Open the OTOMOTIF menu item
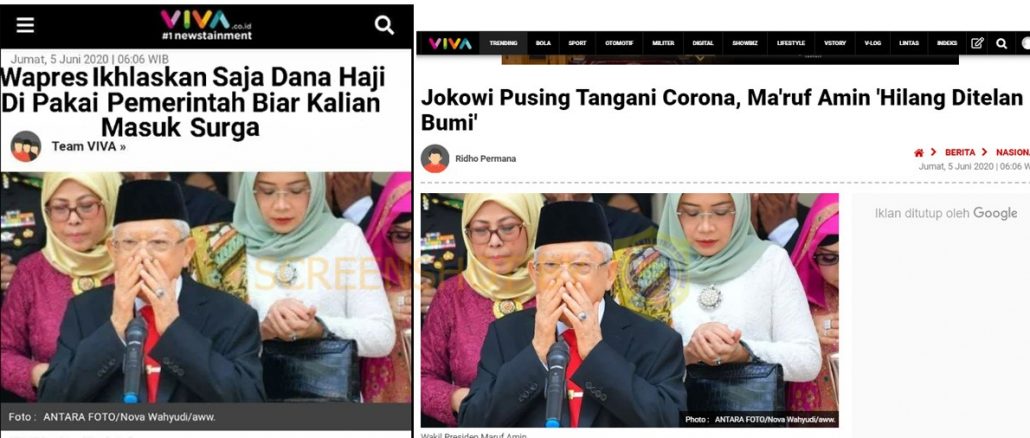 (x=619, y=43)
